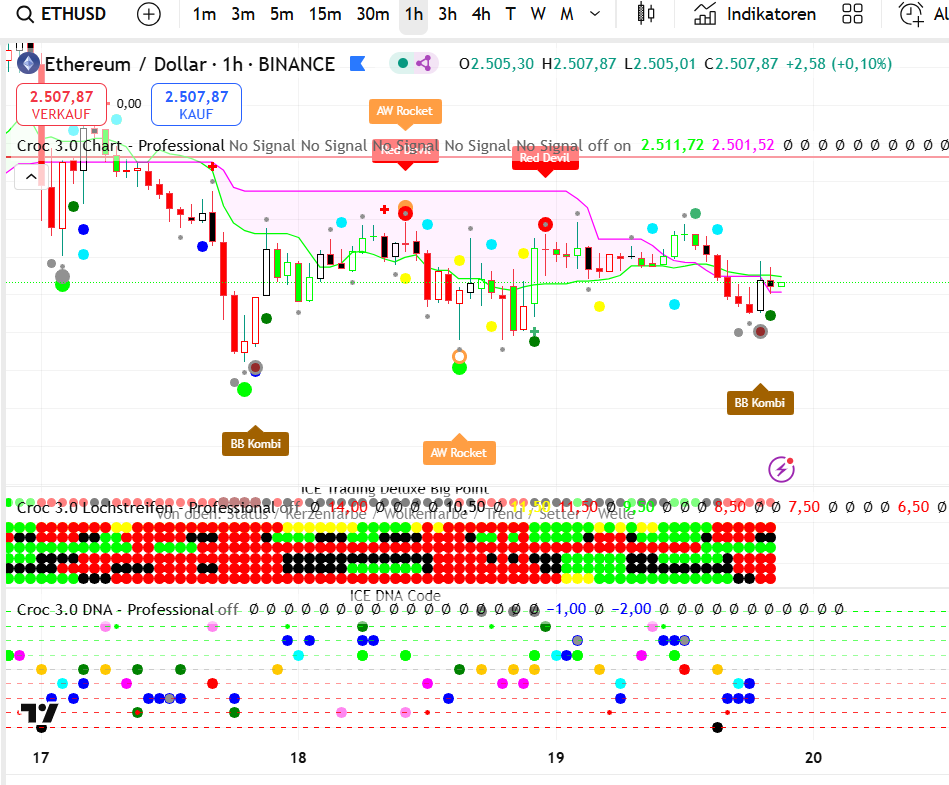The image size is (949, 785).
Task: Toggle the market status share pill
Action: pyautogui.click(x=414, y=63)
